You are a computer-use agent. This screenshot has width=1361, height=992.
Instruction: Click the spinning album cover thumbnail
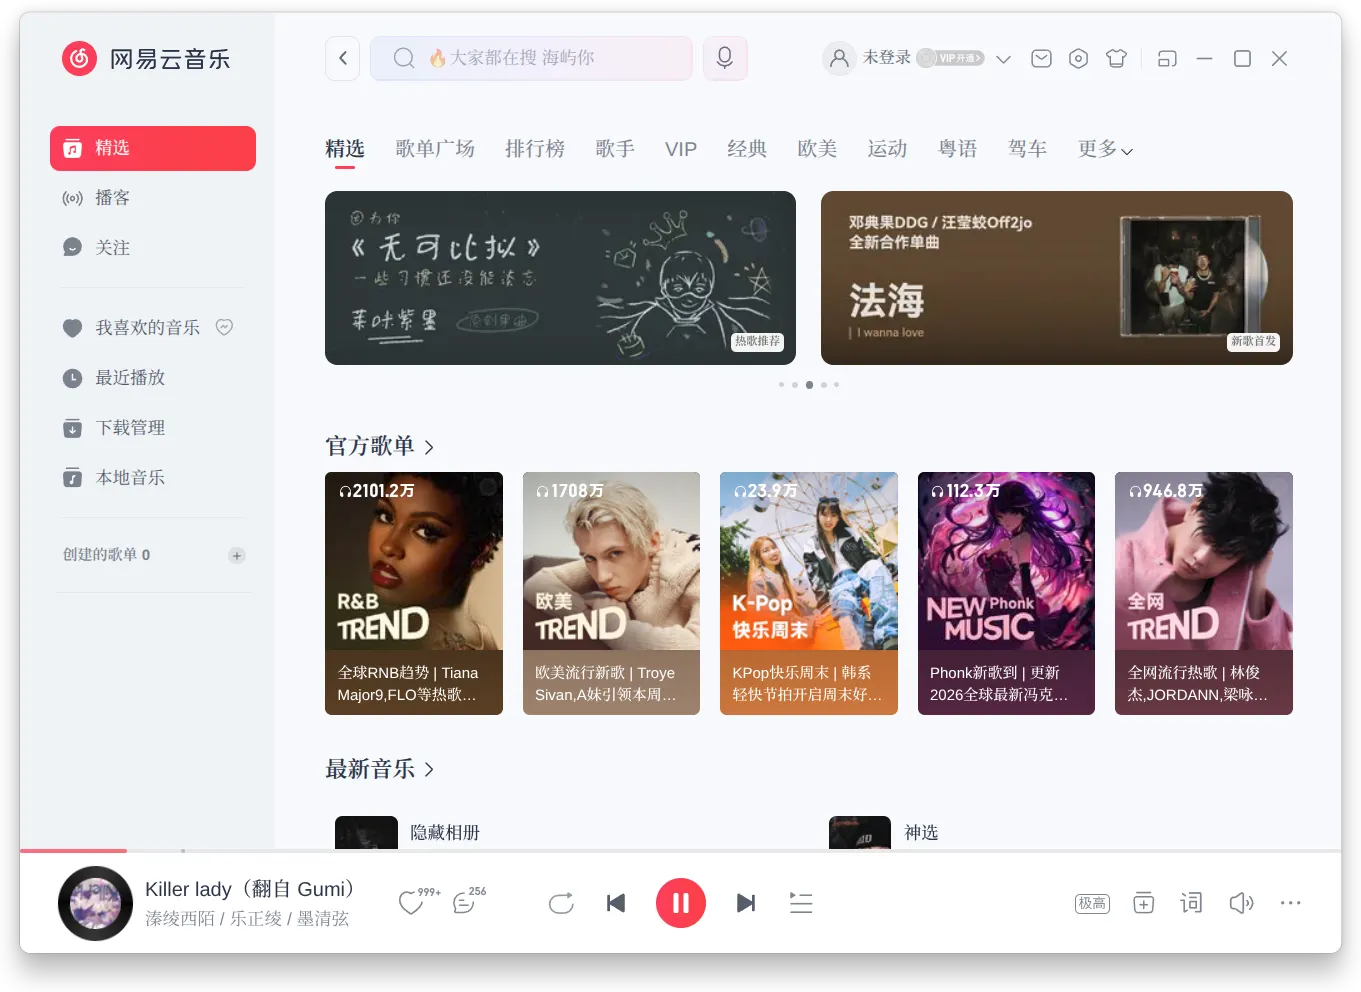[95, 903]
